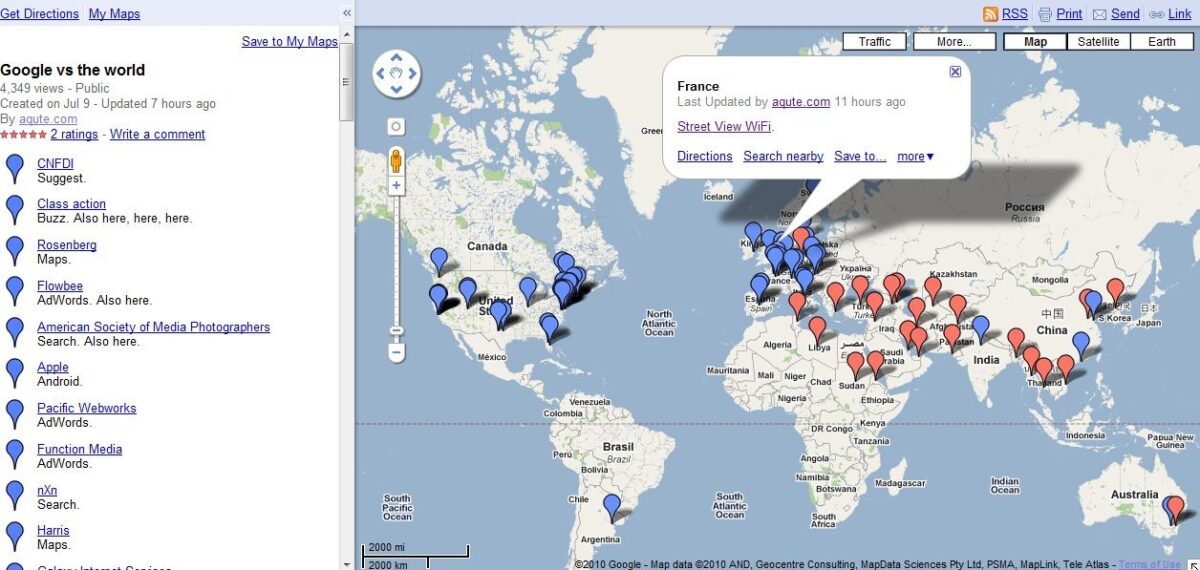Click the red pin in Kazakhstan
Viewport: 1200px width, 570px height.
(932, 290)
